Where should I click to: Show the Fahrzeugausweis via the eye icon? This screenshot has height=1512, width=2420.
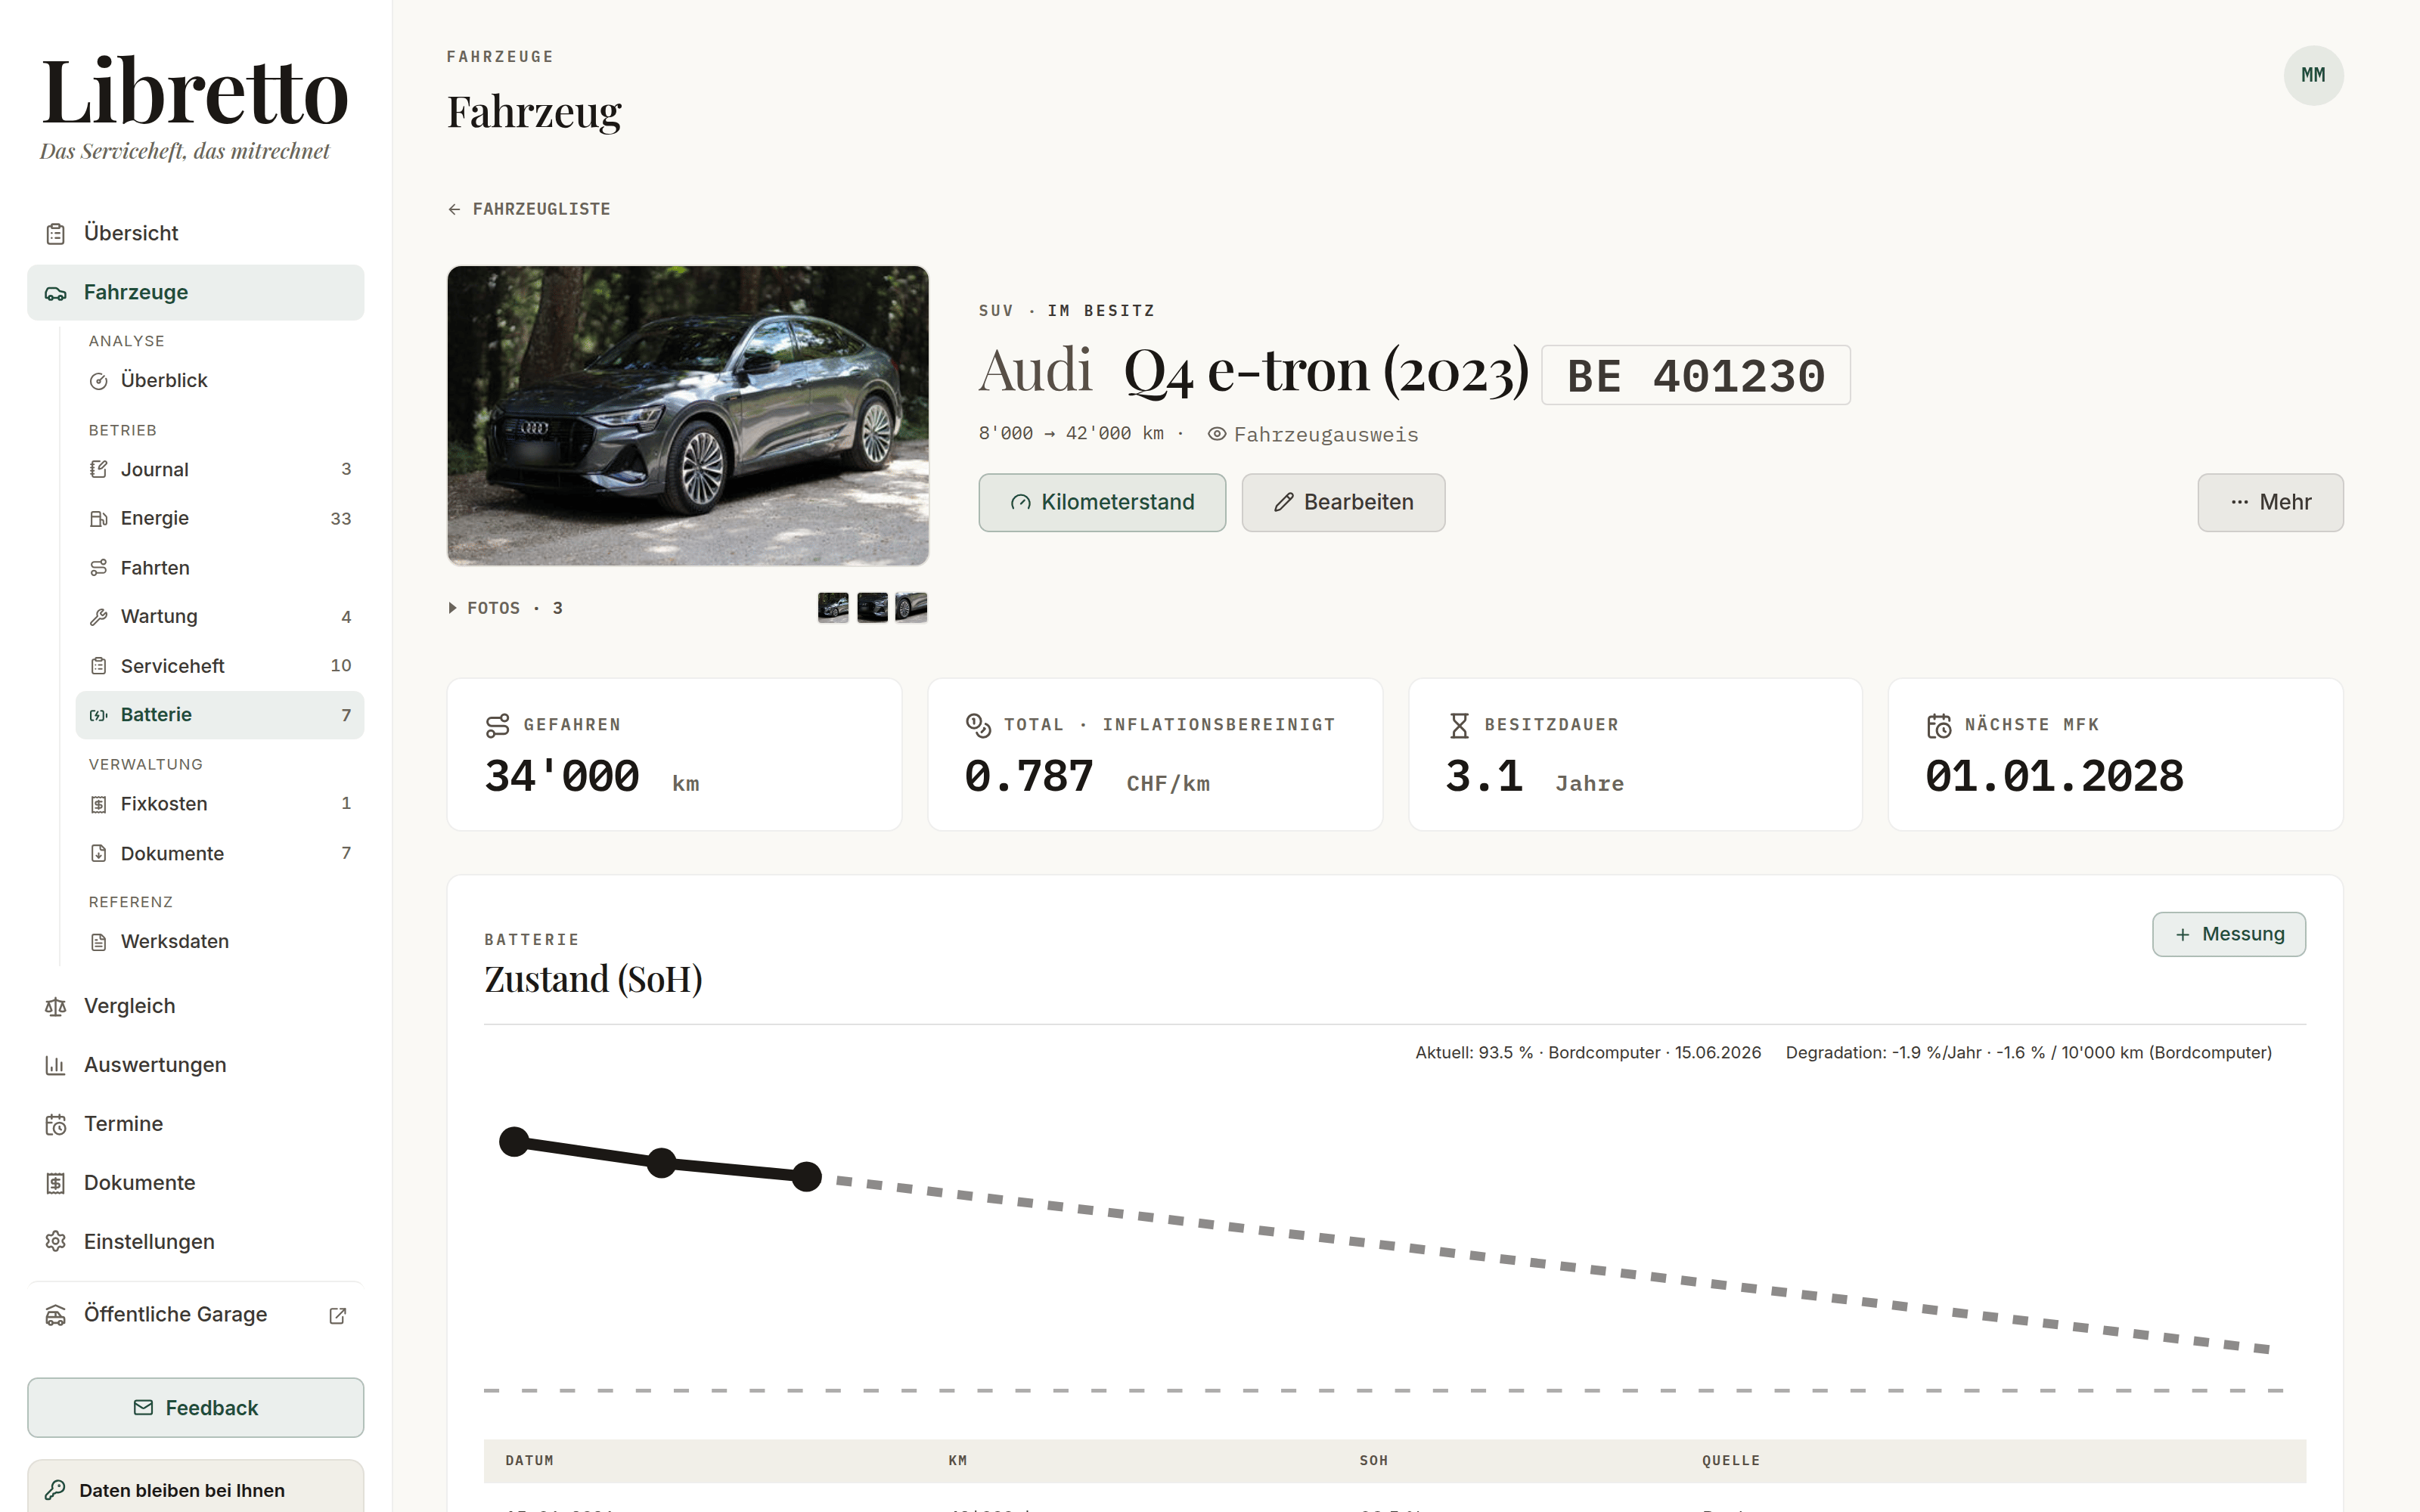tap(1217, 434)
